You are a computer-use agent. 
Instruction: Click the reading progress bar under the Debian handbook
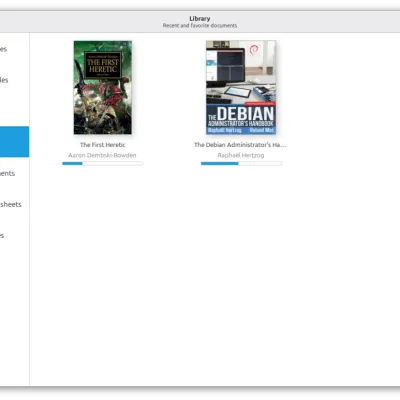point(241,163)
